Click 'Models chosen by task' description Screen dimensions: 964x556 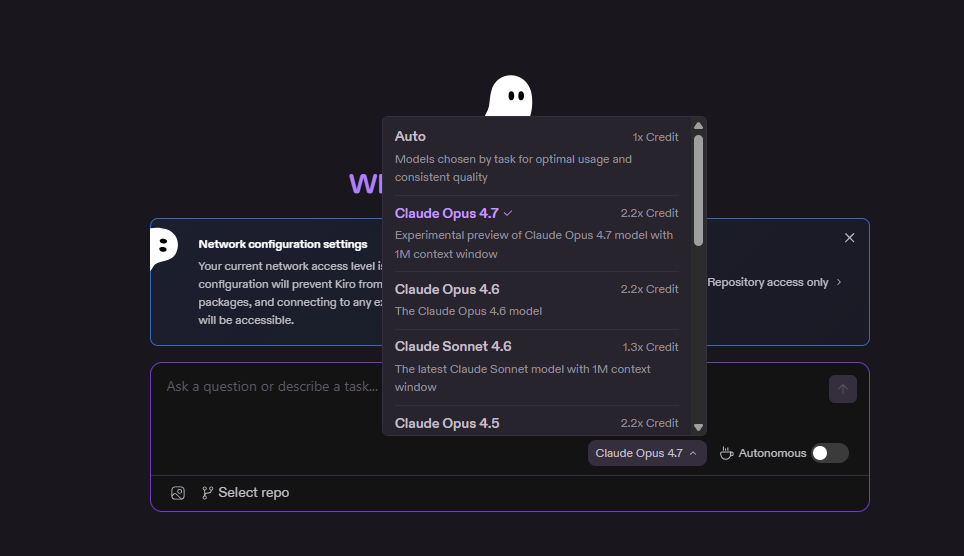(513, 168)
